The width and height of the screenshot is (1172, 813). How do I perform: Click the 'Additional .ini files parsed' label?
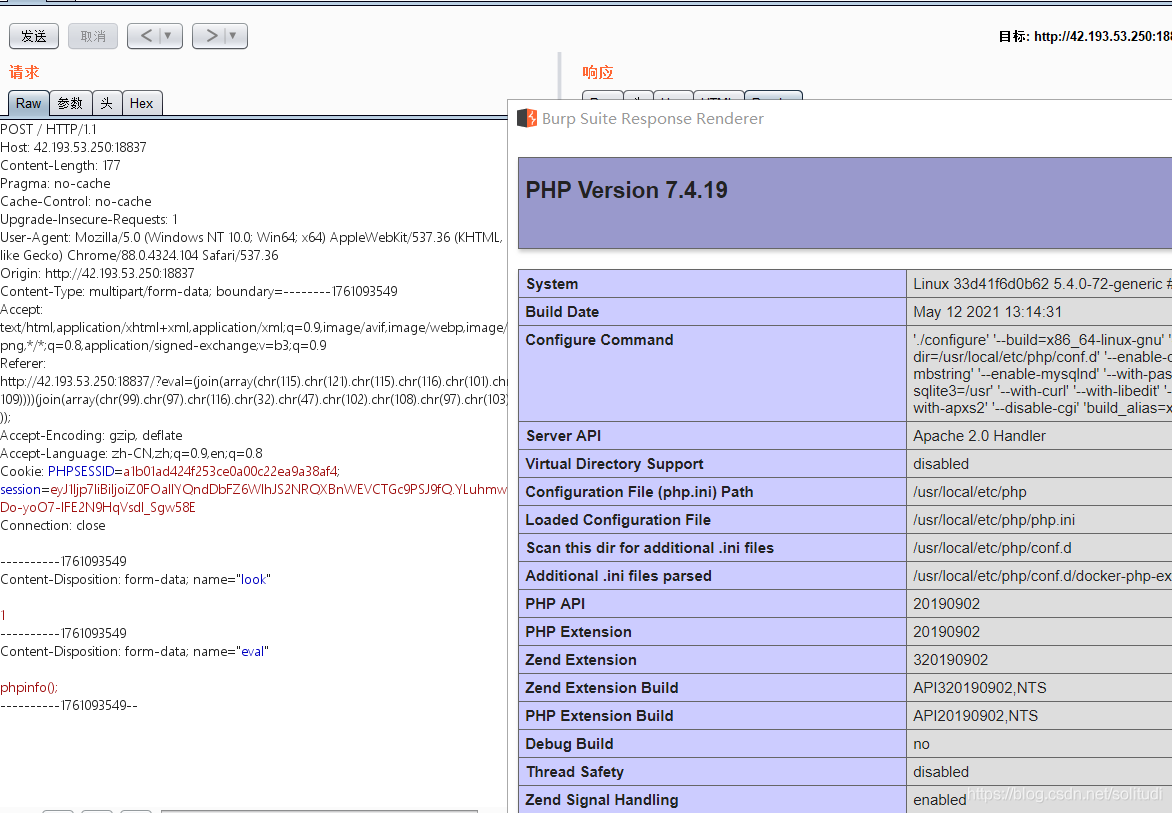tap(619, 576)
